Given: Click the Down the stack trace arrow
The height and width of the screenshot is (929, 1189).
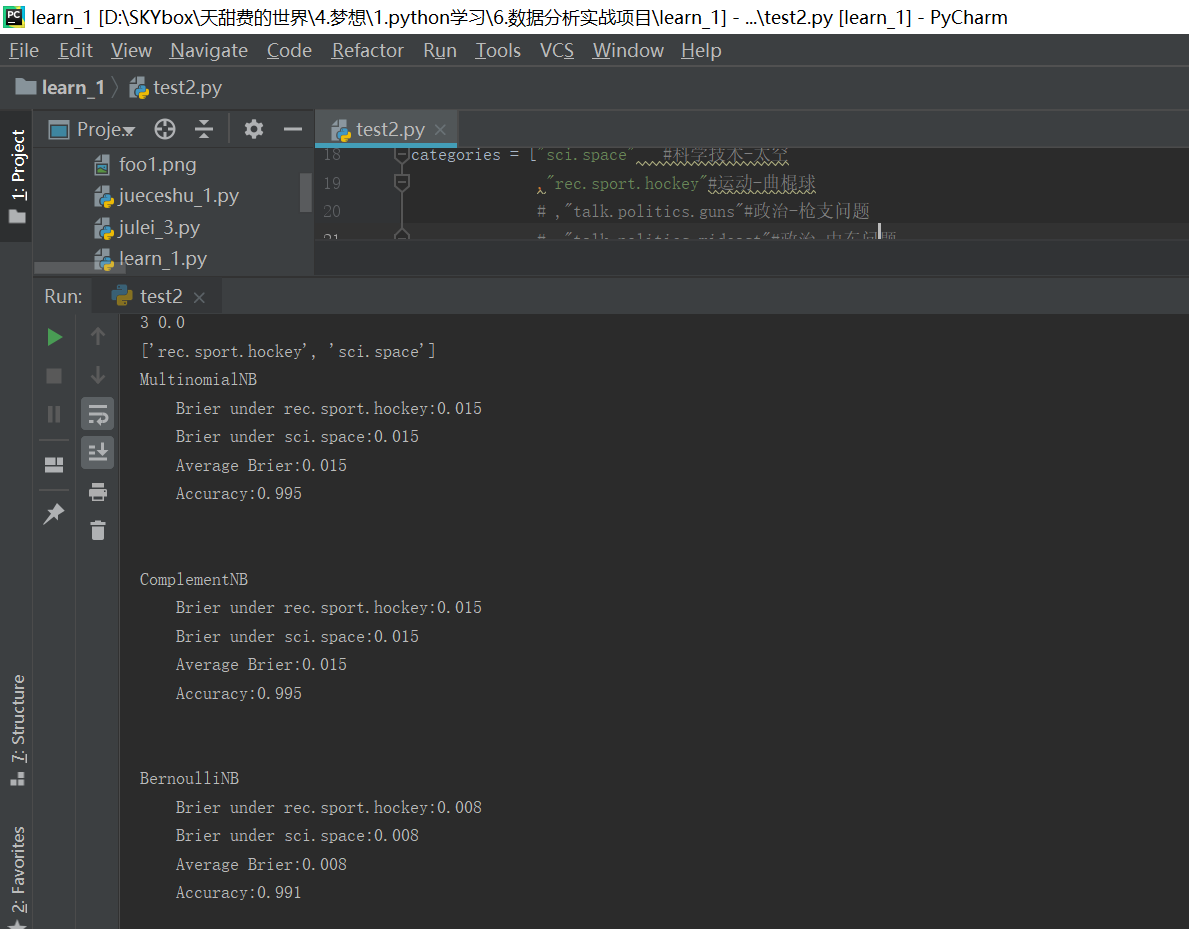Looking at the screenshot, I should point(98,375).
